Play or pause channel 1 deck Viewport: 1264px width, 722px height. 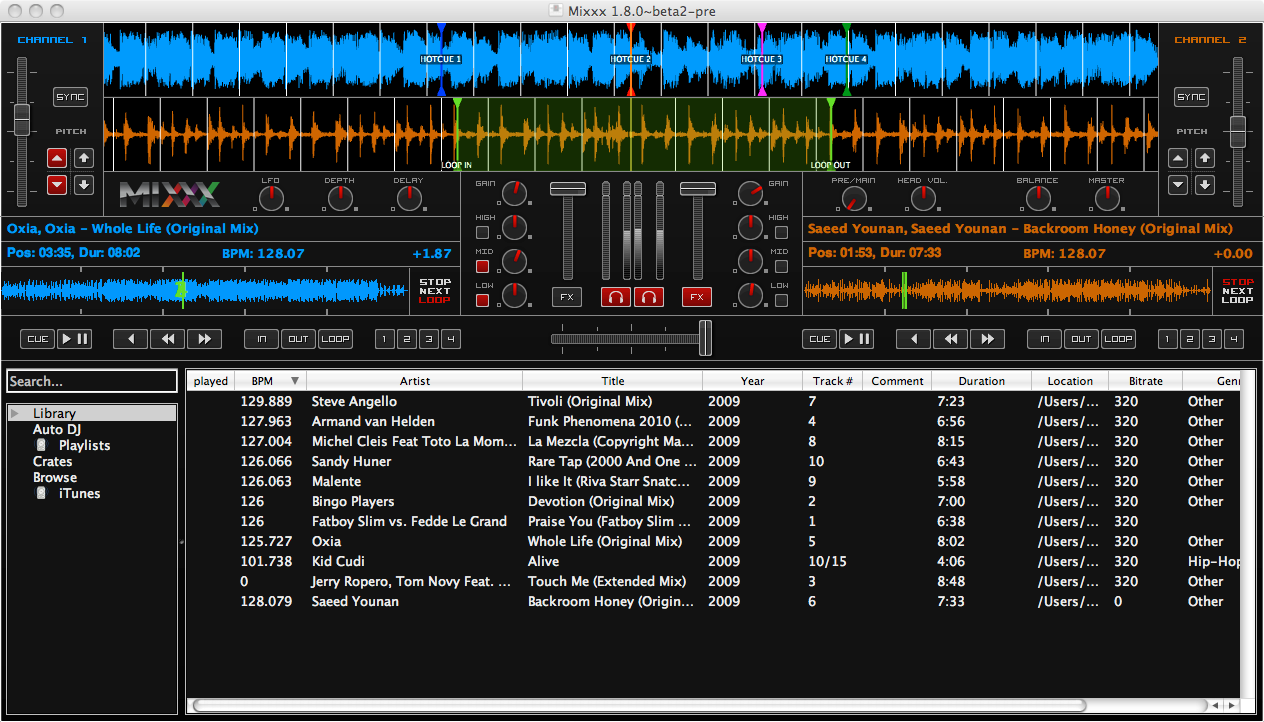[x=74, y=339]
